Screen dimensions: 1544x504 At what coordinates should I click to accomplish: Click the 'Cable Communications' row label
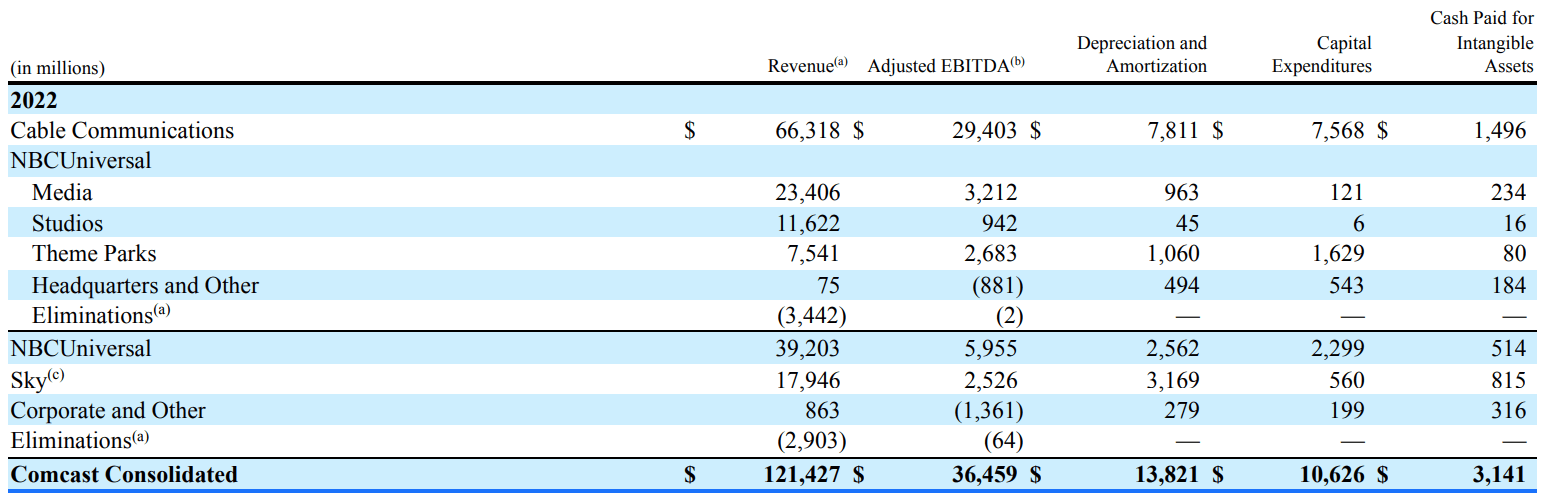[122, 130]
